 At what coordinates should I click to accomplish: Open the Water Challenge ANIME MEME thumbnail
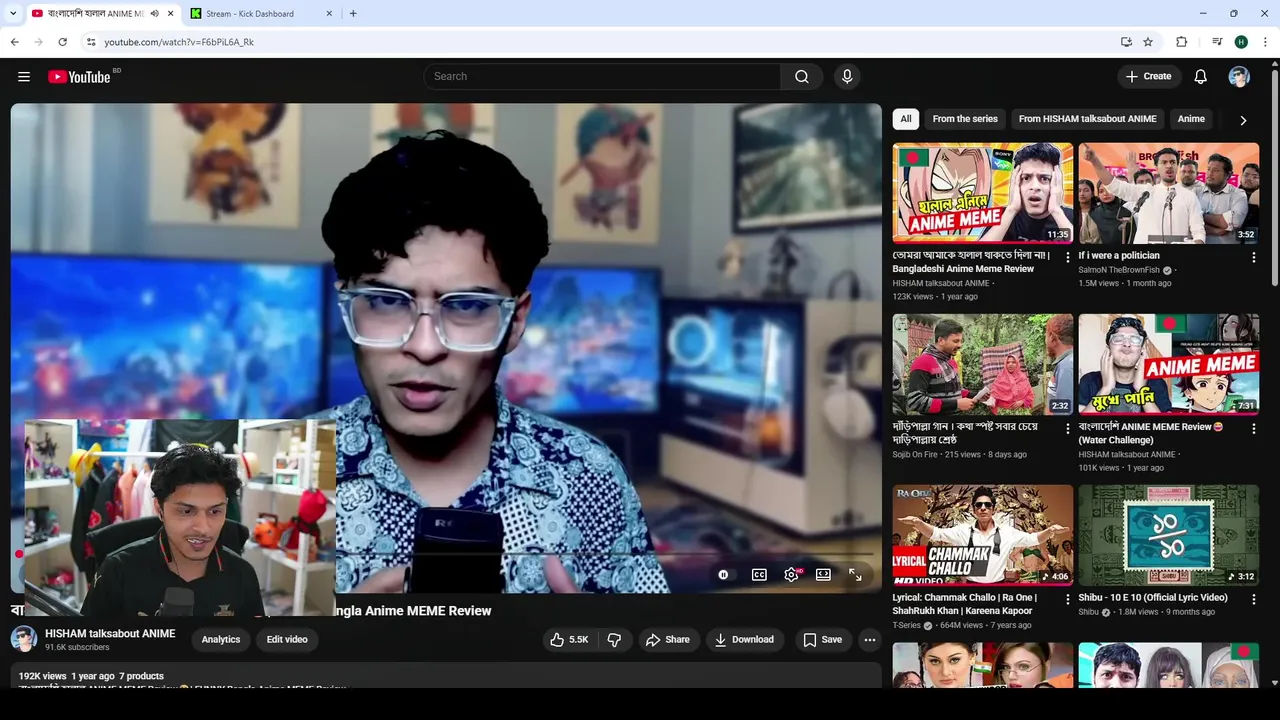[1169, 364]
